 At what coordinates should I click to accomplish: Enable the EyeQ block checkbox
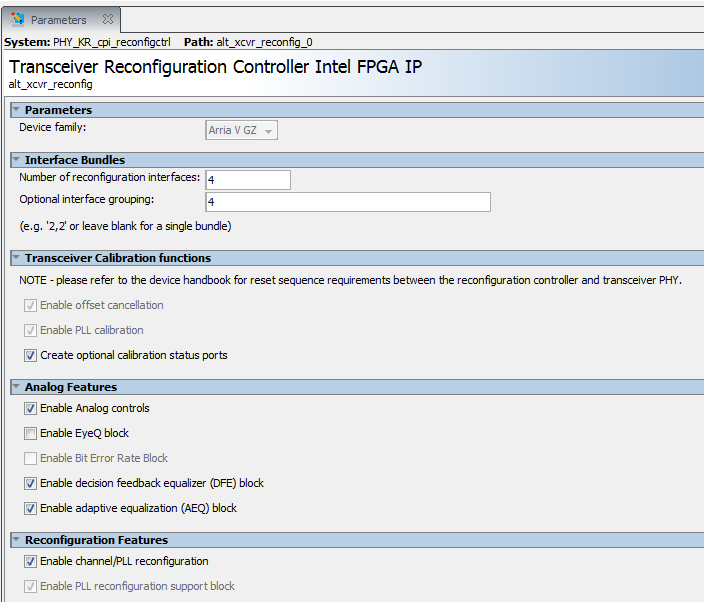30,434
